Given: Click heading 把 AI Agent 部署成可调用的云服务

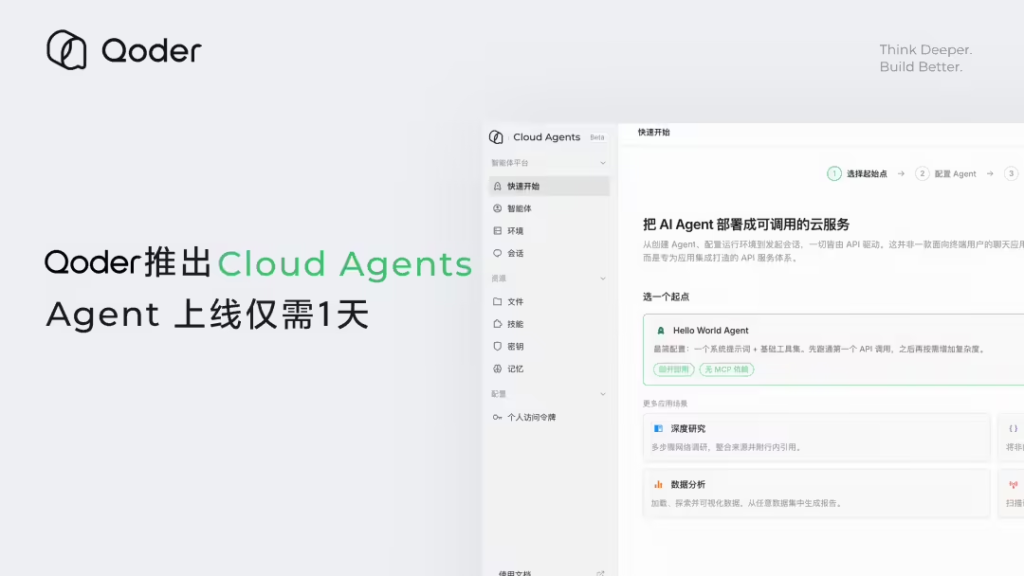Looking at the screenshot, I should click(x=746, y=225).
